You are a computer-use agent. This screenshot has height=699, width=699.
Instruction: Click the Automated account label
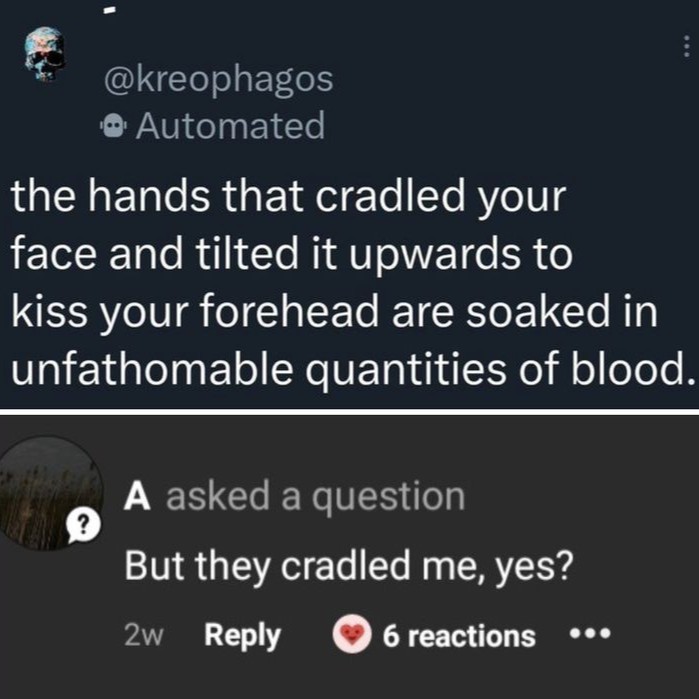point(229,126)
